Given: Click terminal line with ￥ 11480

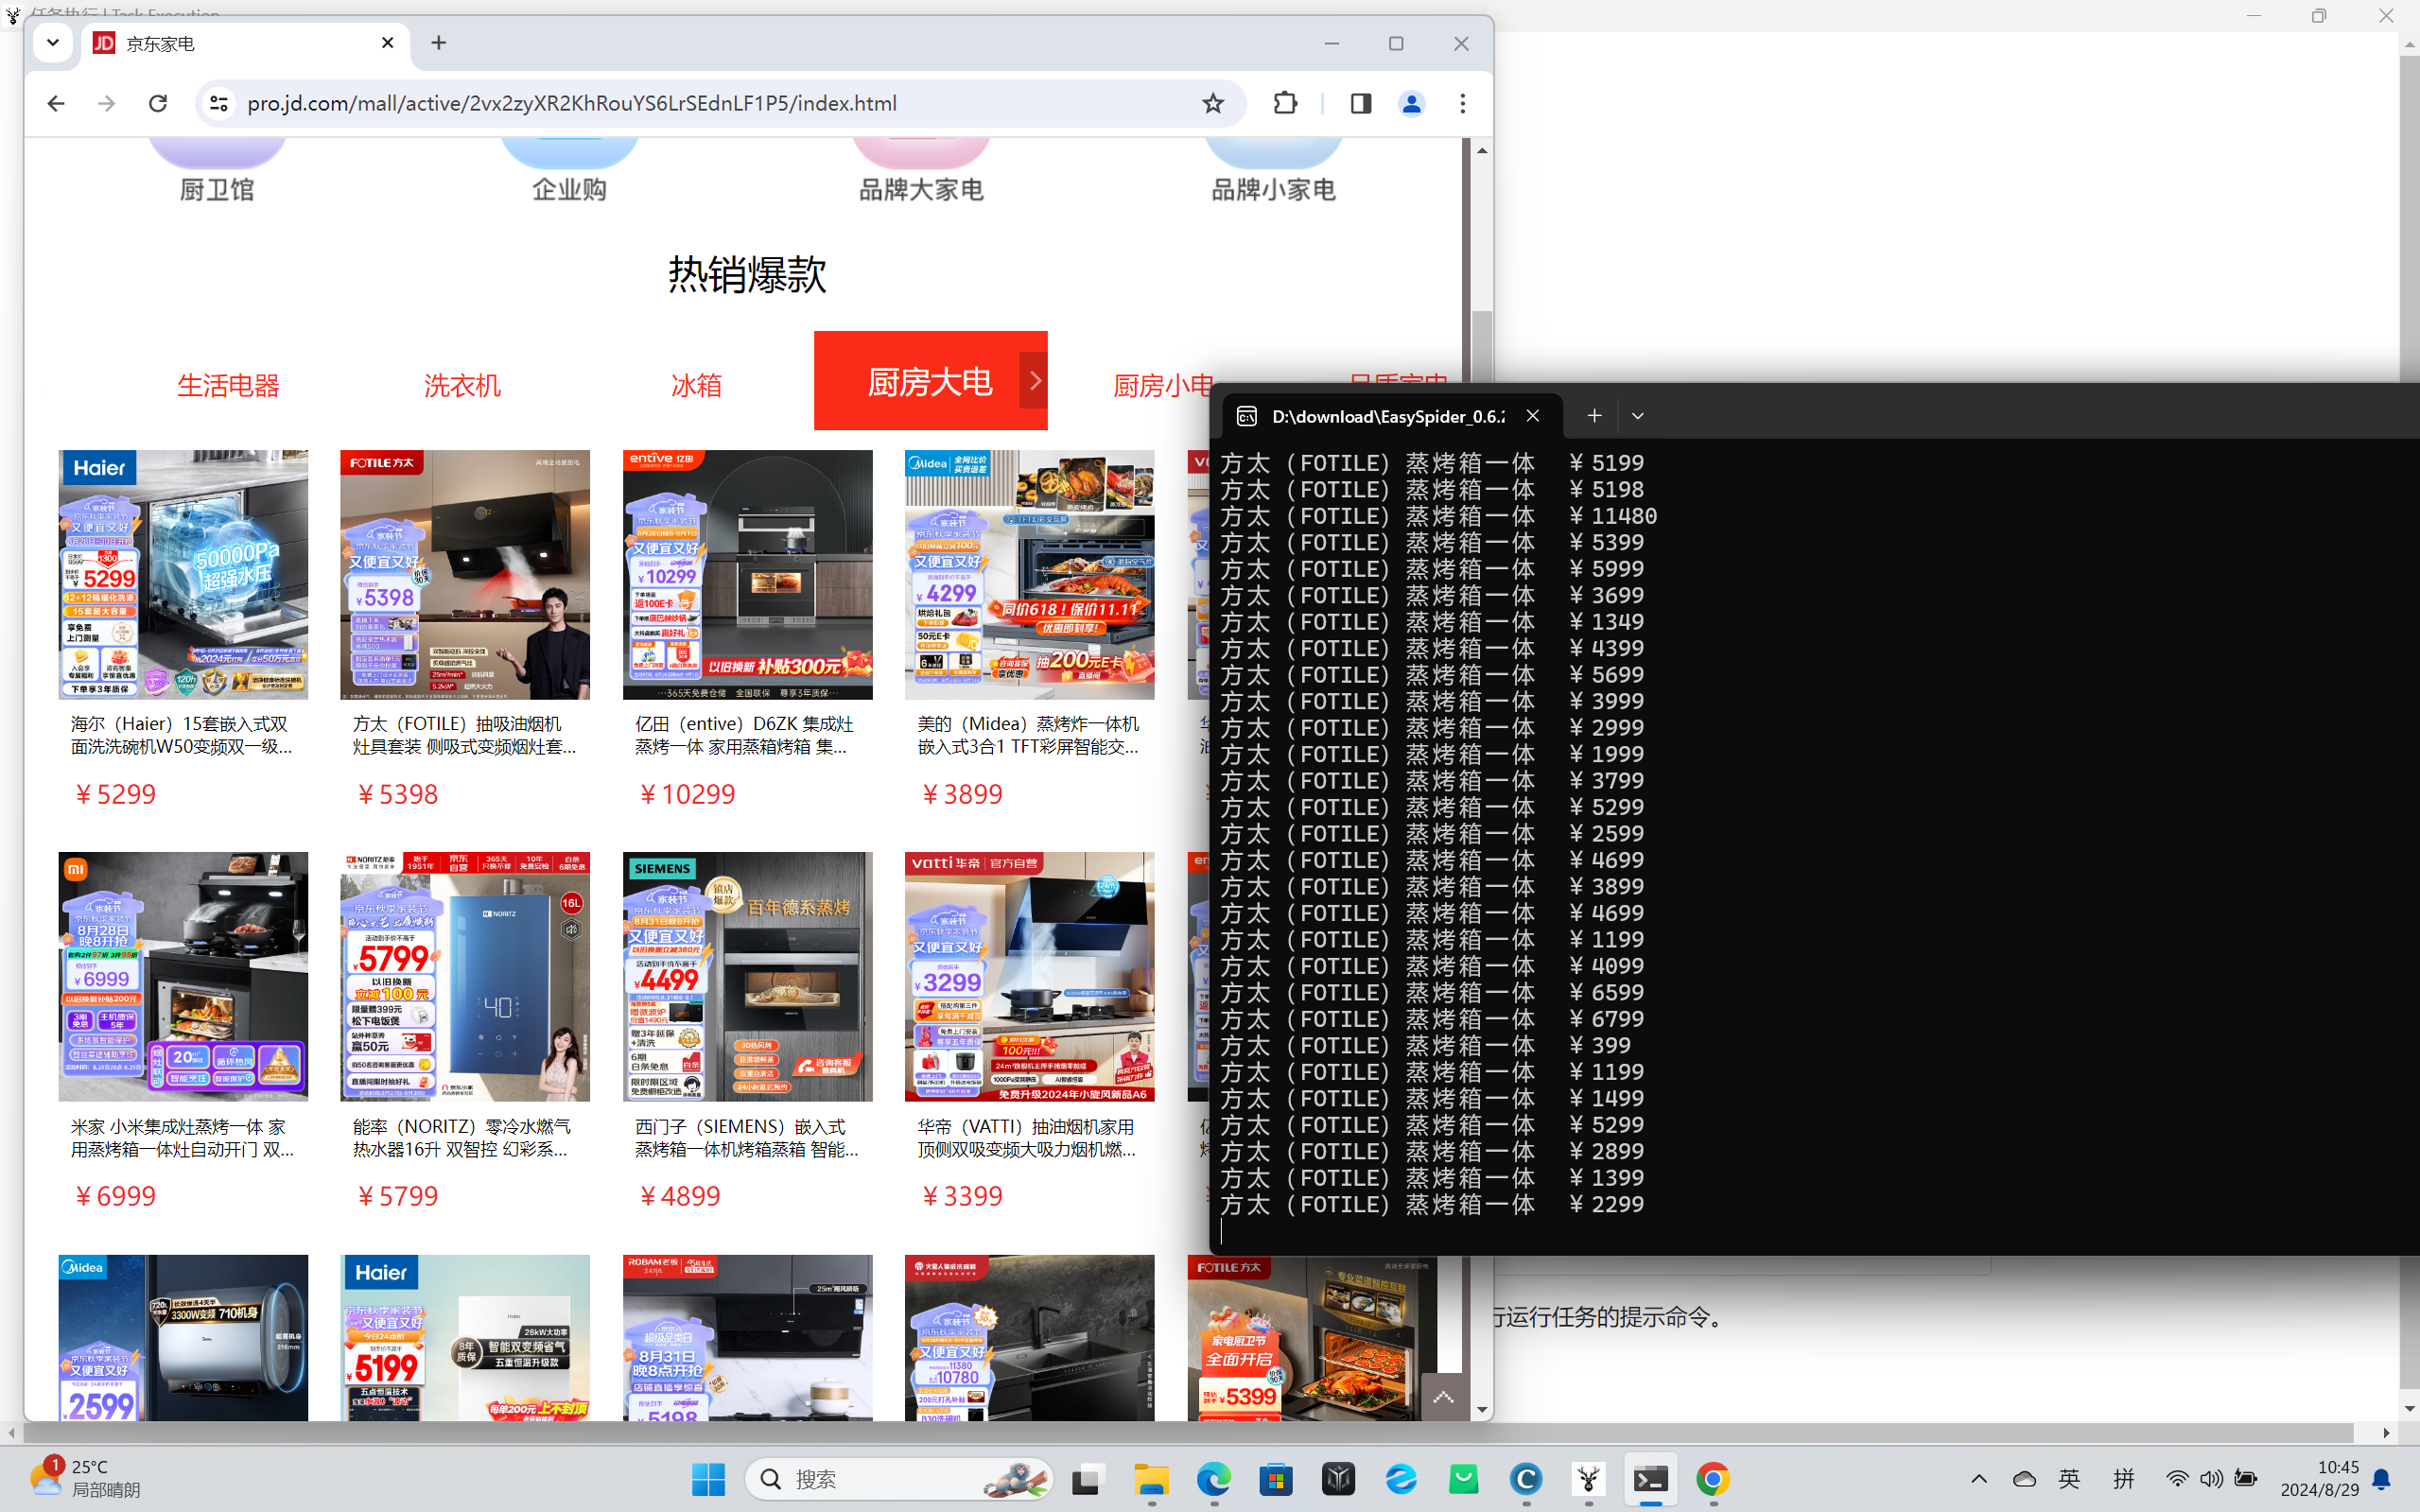Looking at the screenshot, I should tap(1438, 516).
